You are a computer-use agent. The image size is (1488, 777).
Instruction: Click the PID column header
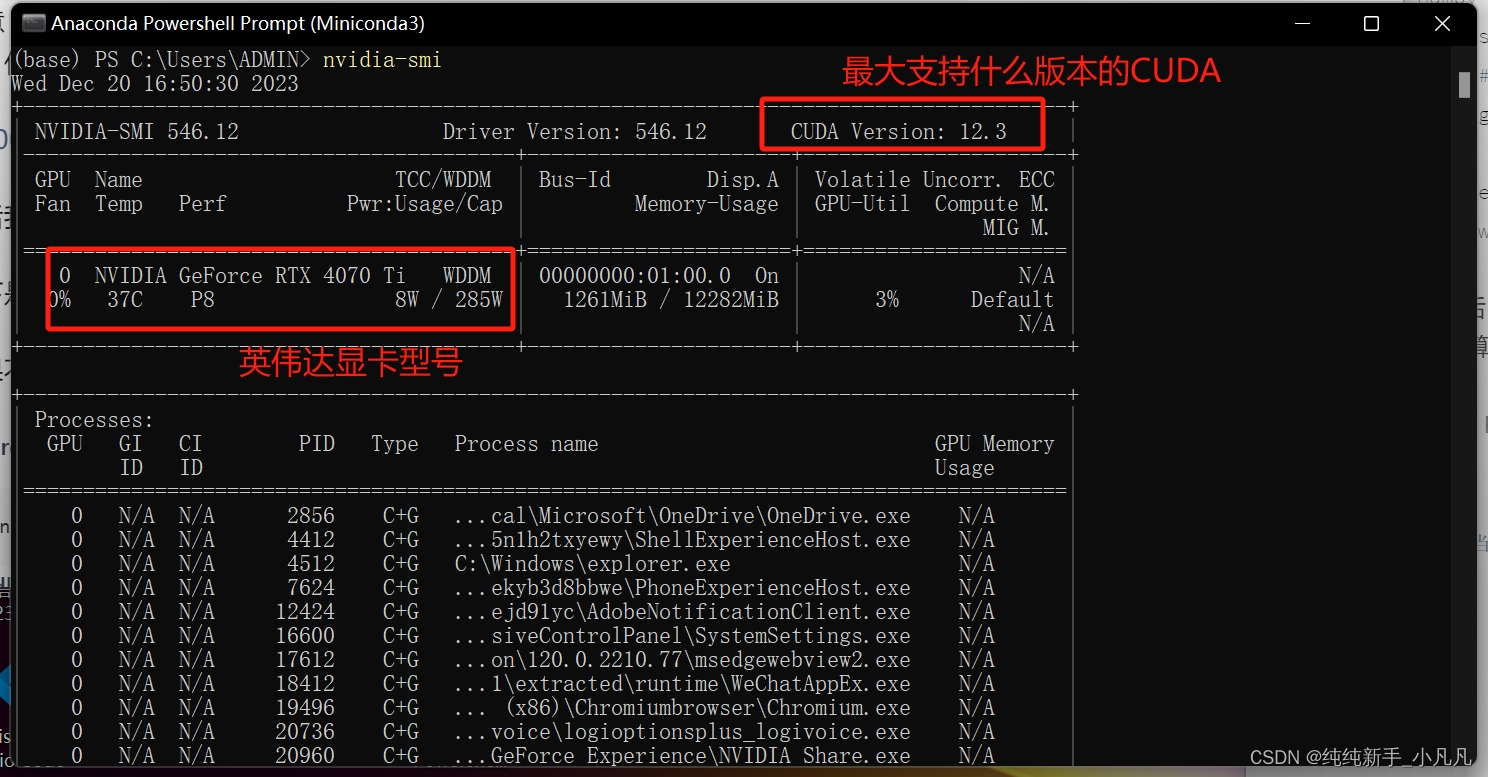(x=317, y=444)
